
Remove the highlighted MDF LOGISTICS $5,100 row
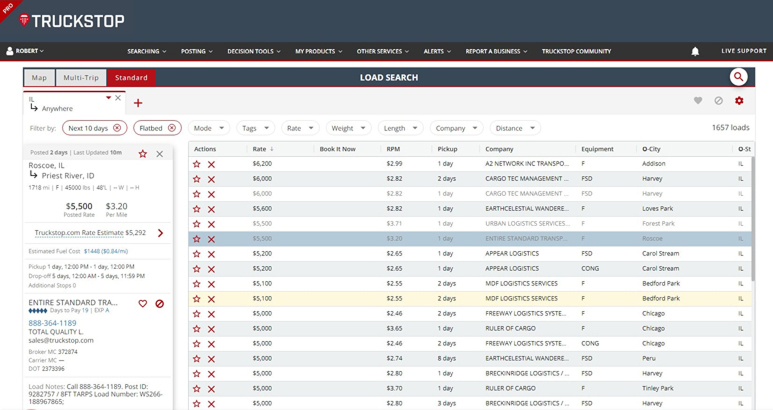tap(211, 299)
